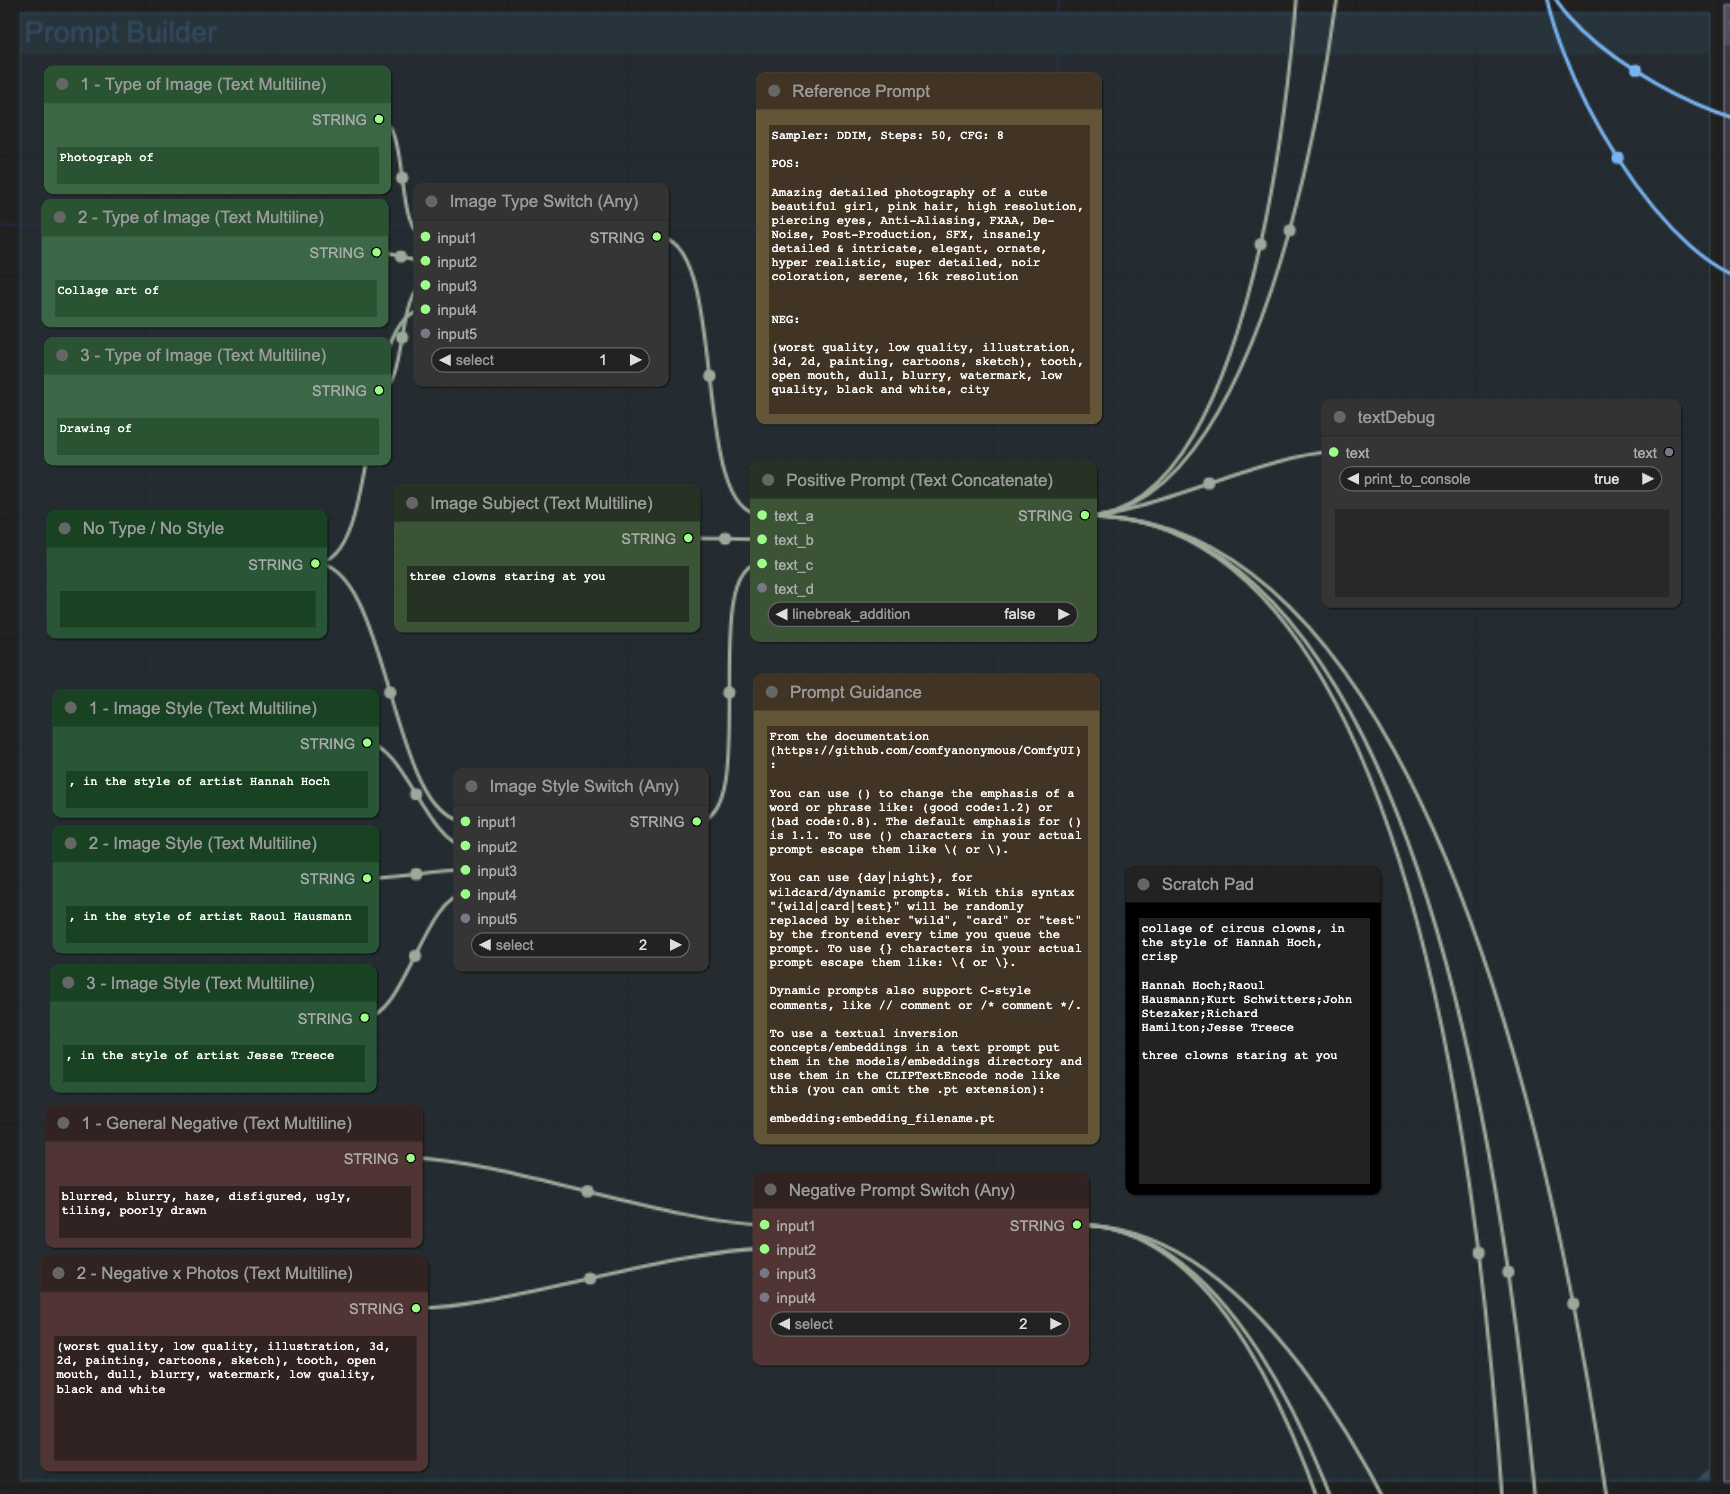Image resolution: width=1730 pixels, height=1494 pixels.
Task: Click the STRING output on 1 - Type of Image
Action: pyautogui.click(x=378, y=119)
